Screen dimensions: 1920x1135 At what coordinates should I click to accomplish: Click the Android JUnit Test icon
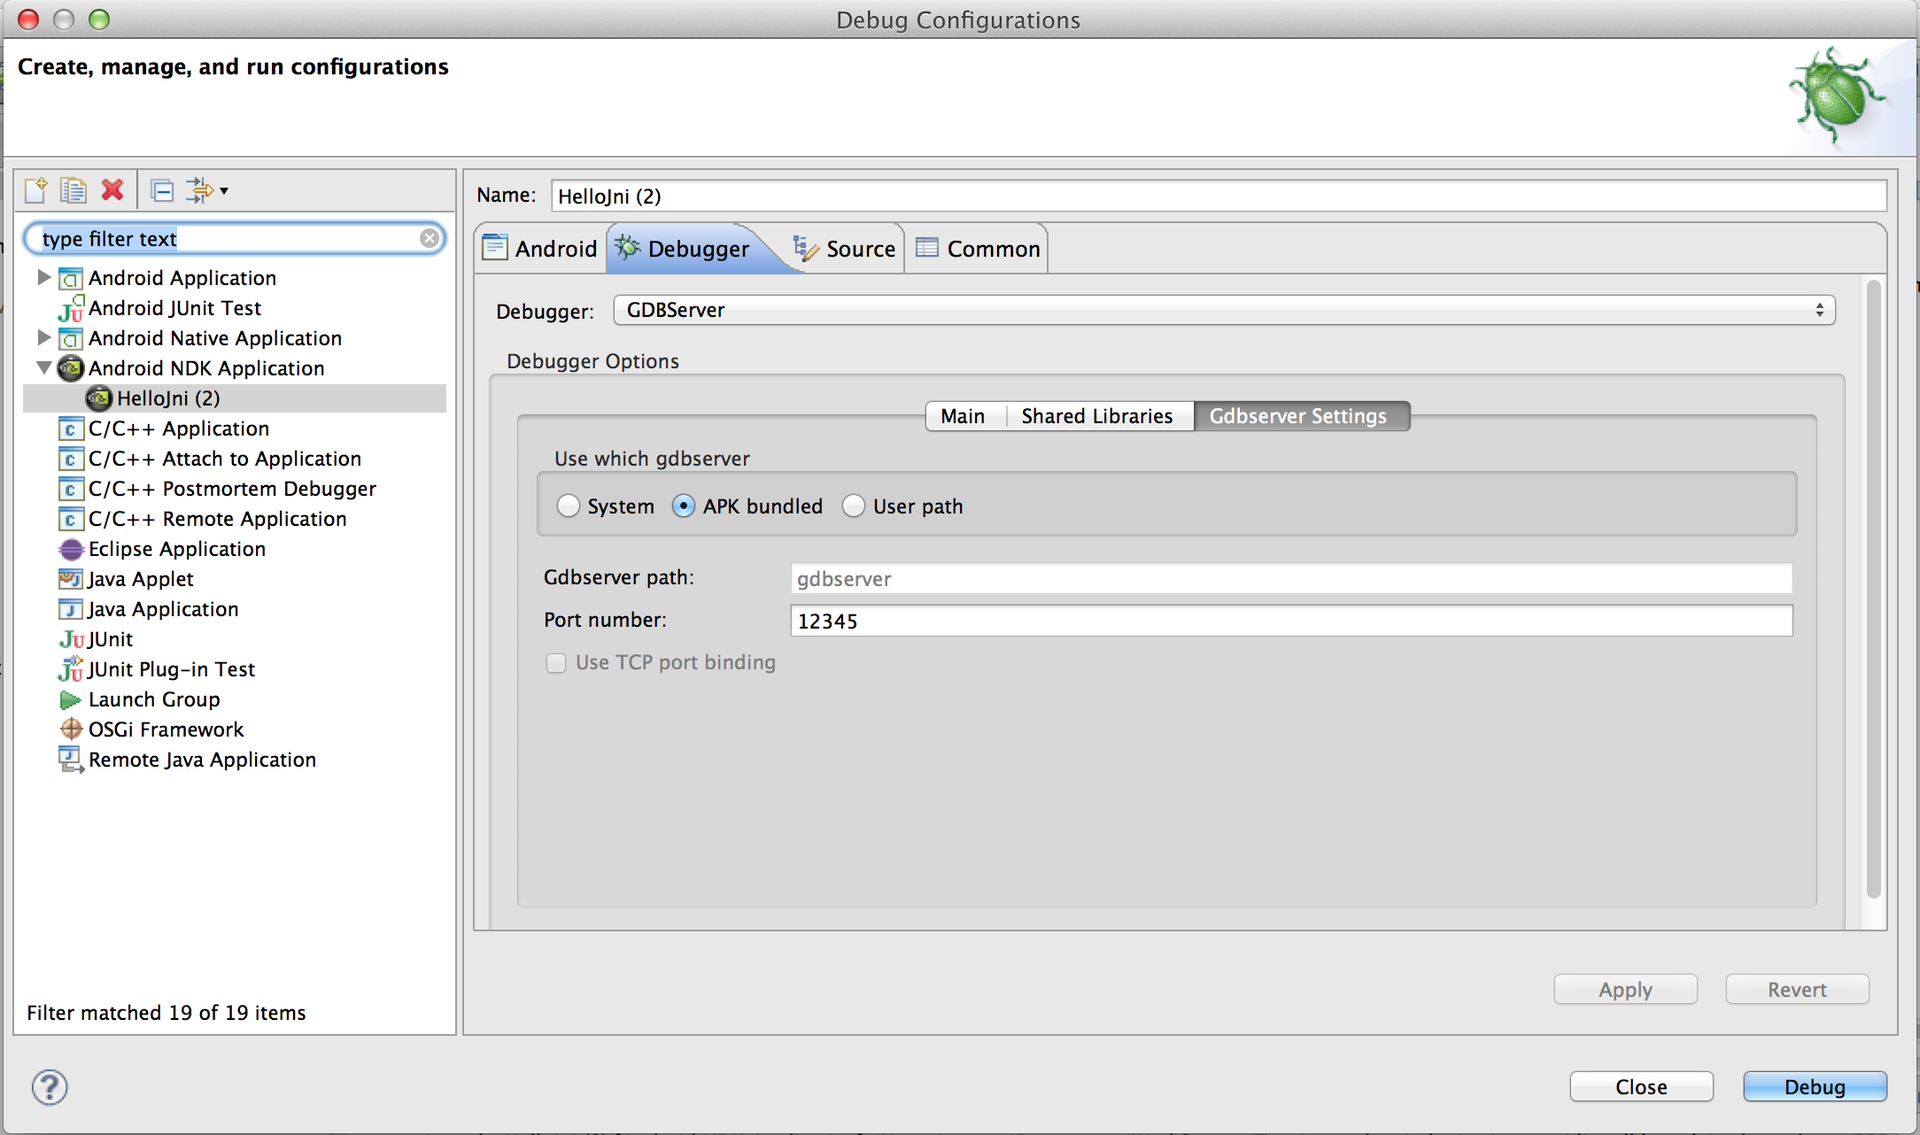70,308
